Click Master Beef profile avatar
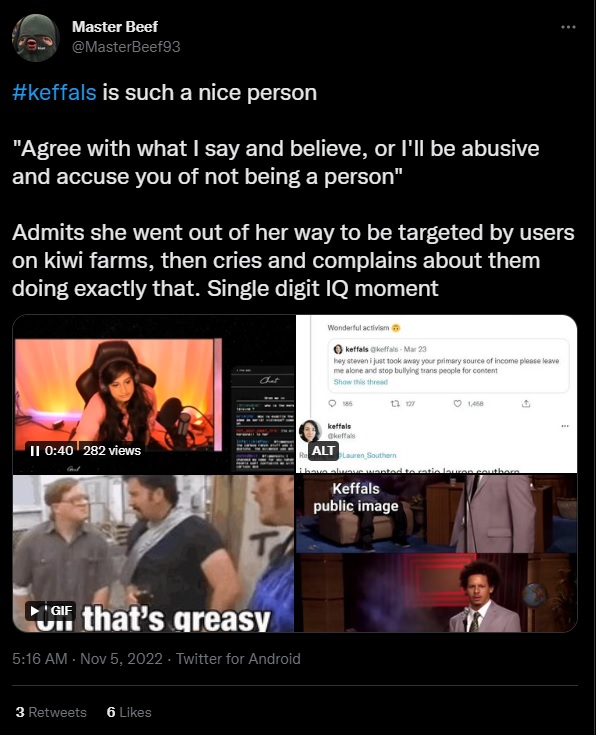This screenshot has width=596, height=735. click(x=36, y=38)
